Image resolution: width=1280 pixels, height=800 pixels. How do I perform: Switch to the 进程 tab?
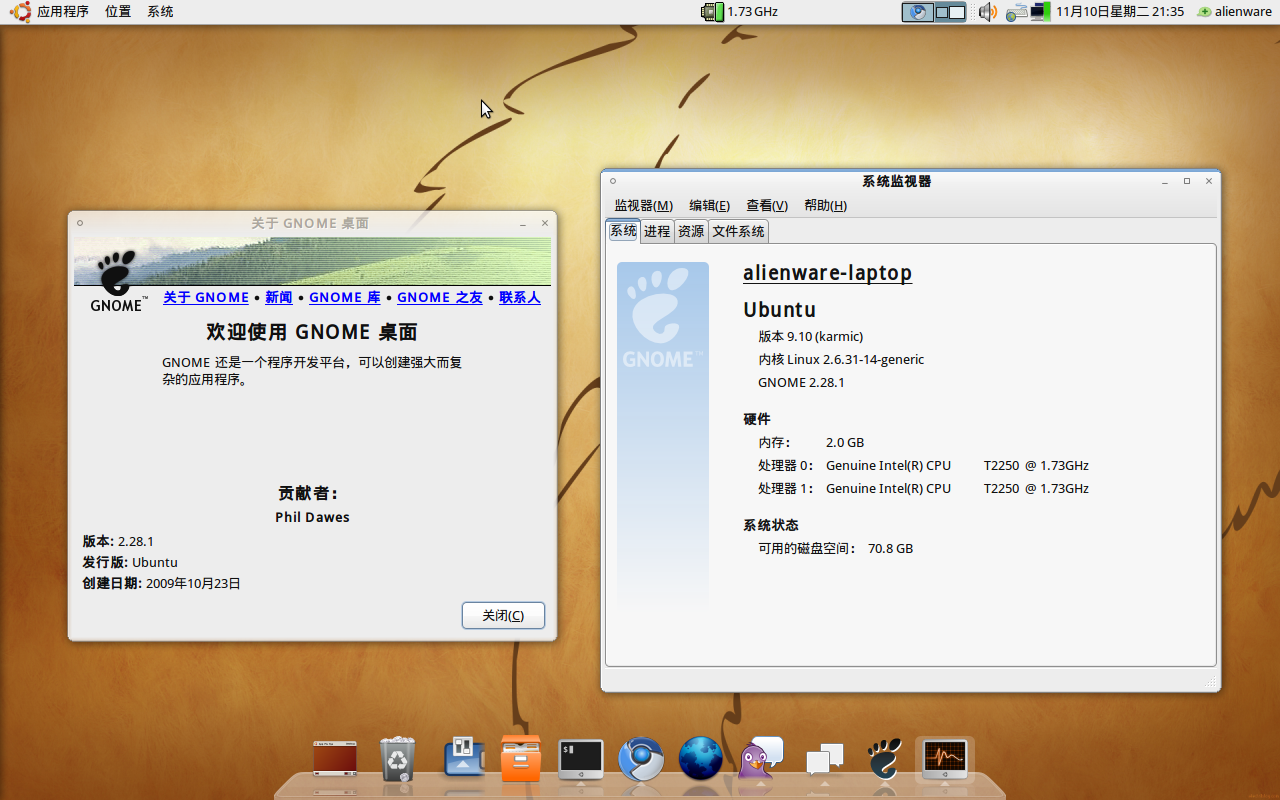657,231
